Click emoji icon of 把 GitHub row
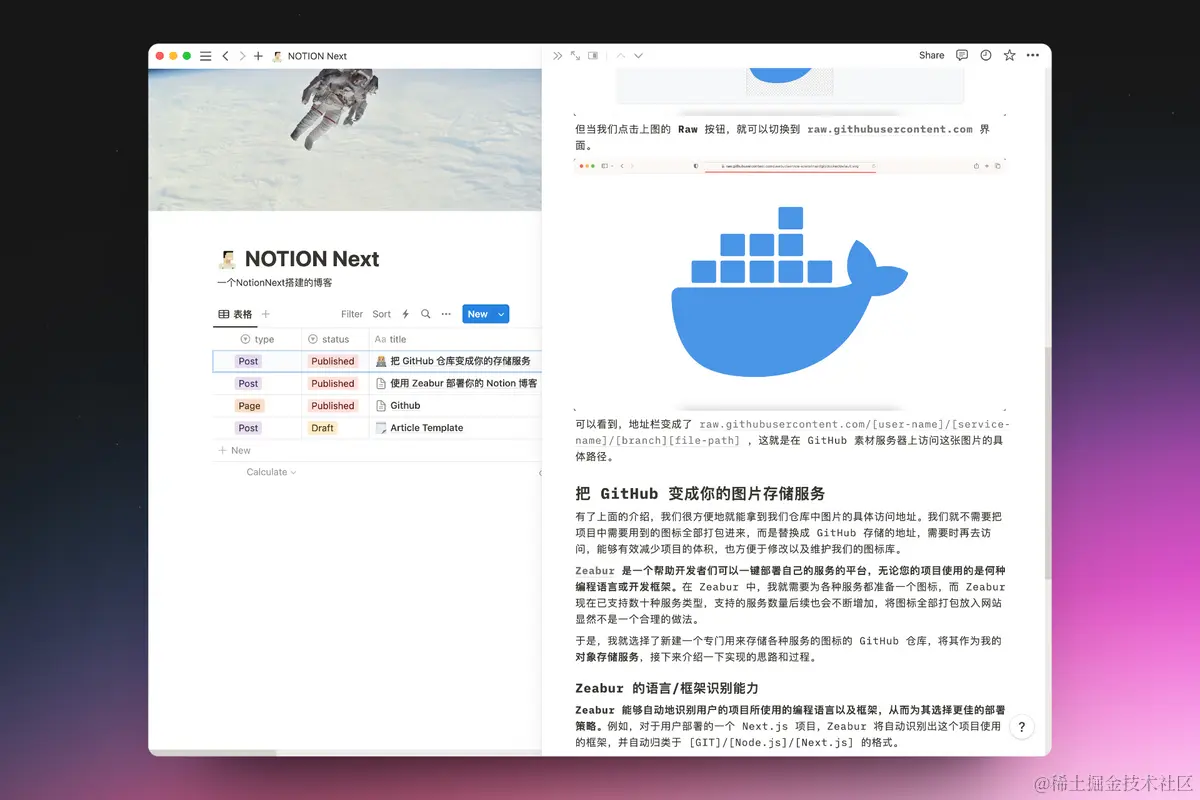 coord(381,361)
